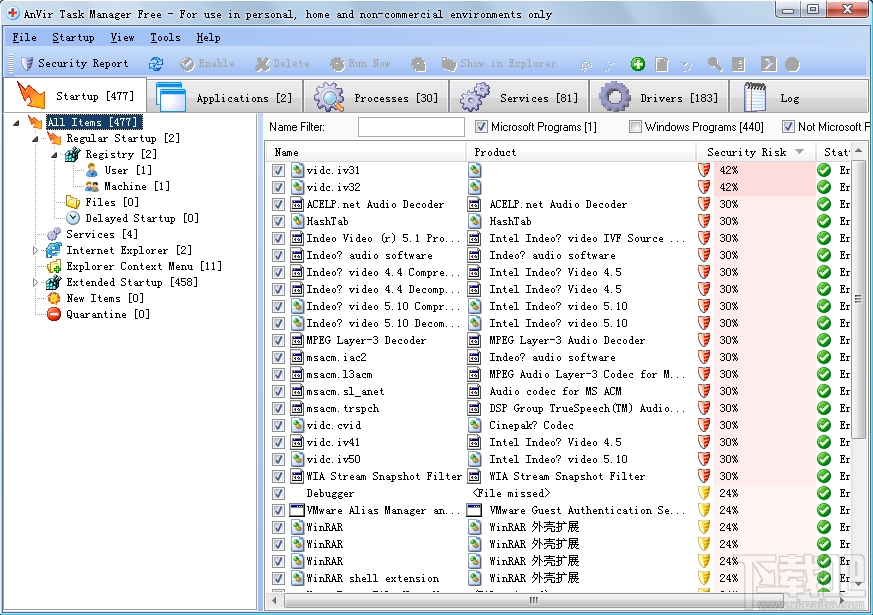This screenshot has width=873, height=615.
Task: Sort by the Security Risk column header
Action: pos(746,152)
